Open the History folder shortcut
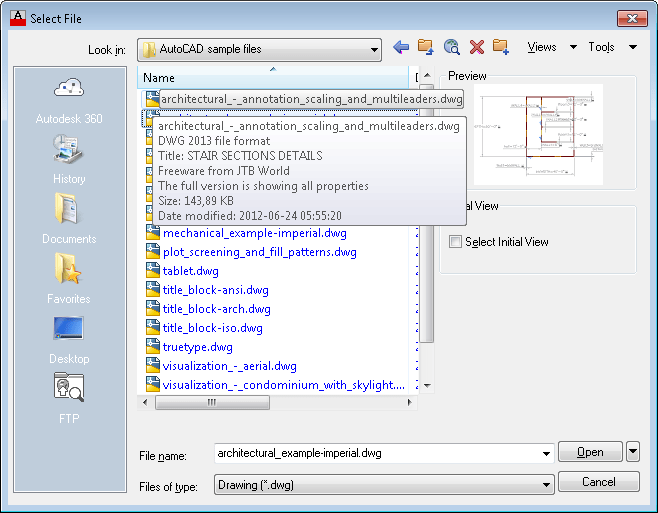The width and height of the screenshot is (658, 513). click(69, 160)
